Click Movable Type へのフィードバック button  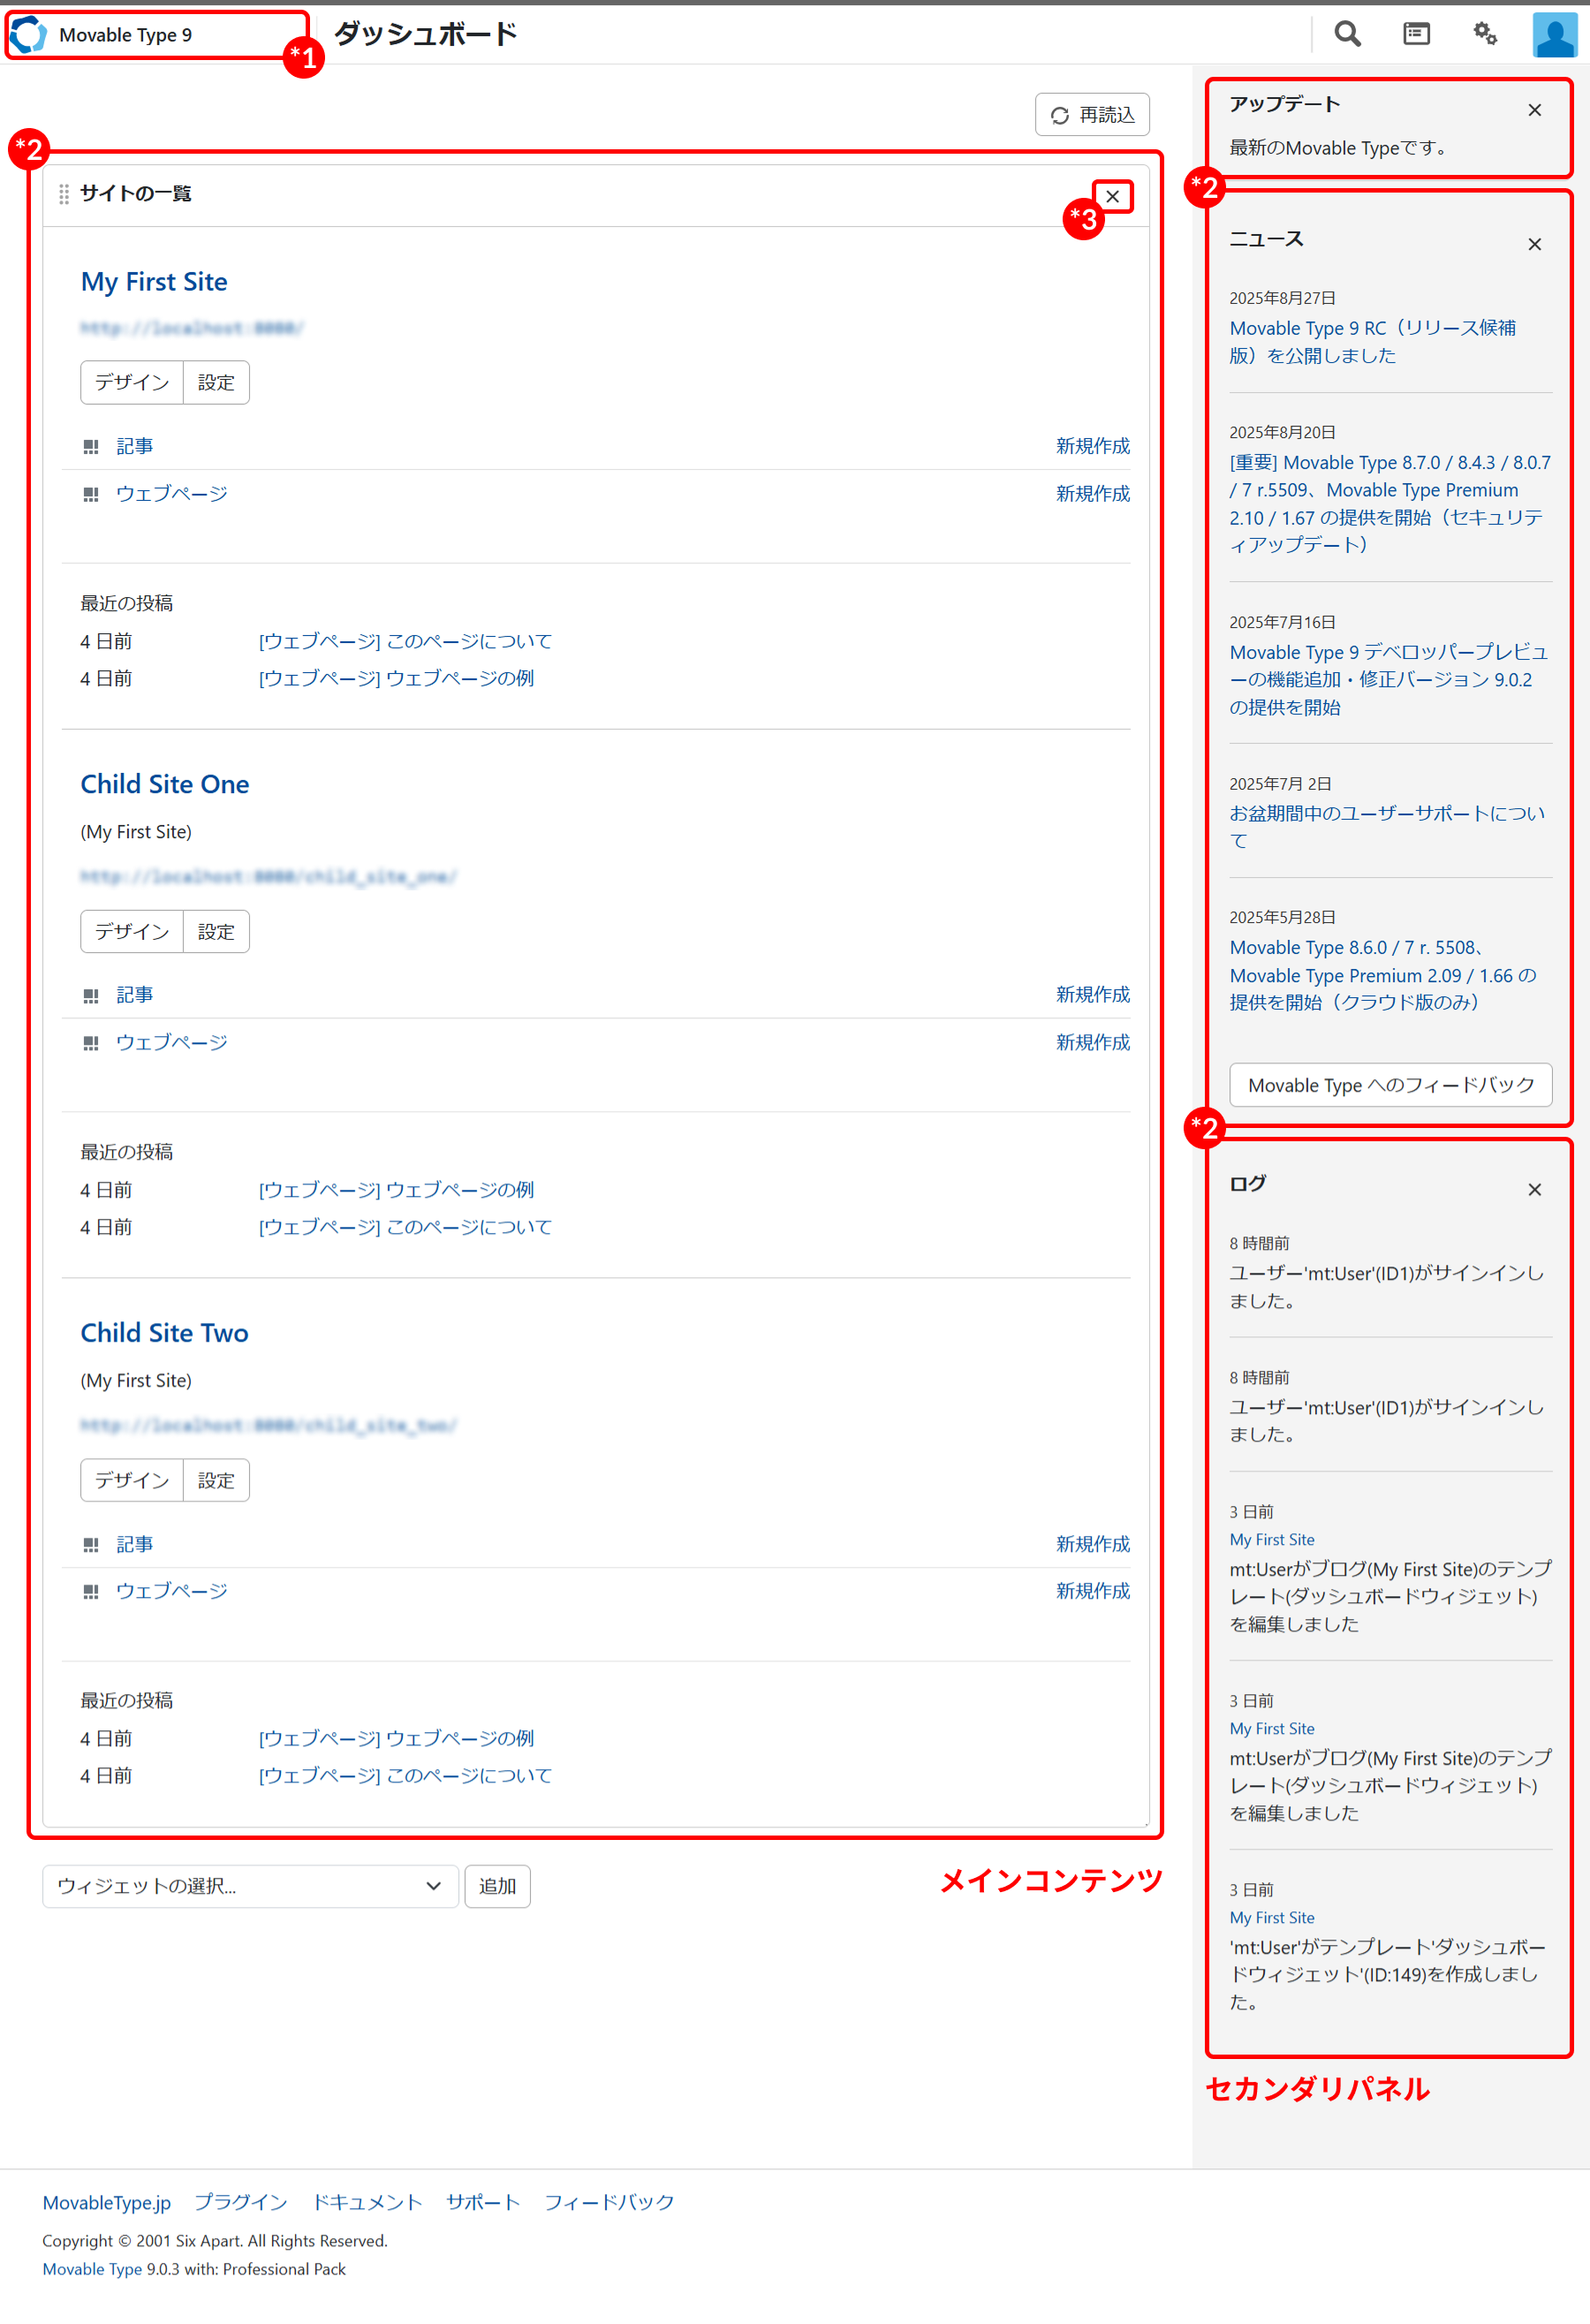pos(1390,1085)
